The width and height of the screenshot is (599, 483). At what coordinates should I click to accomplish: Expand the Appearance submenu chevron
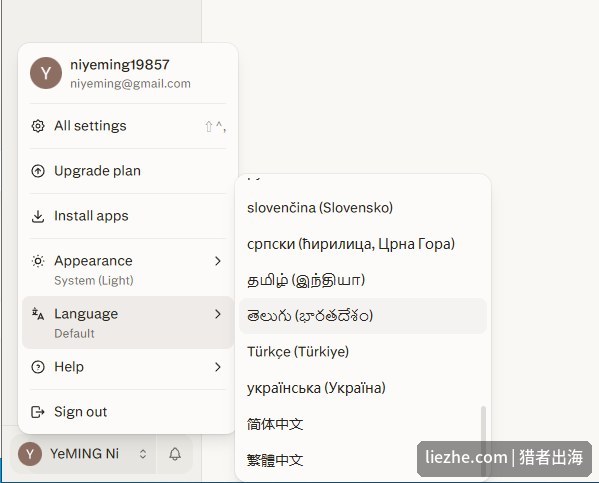tap(218, 261)
